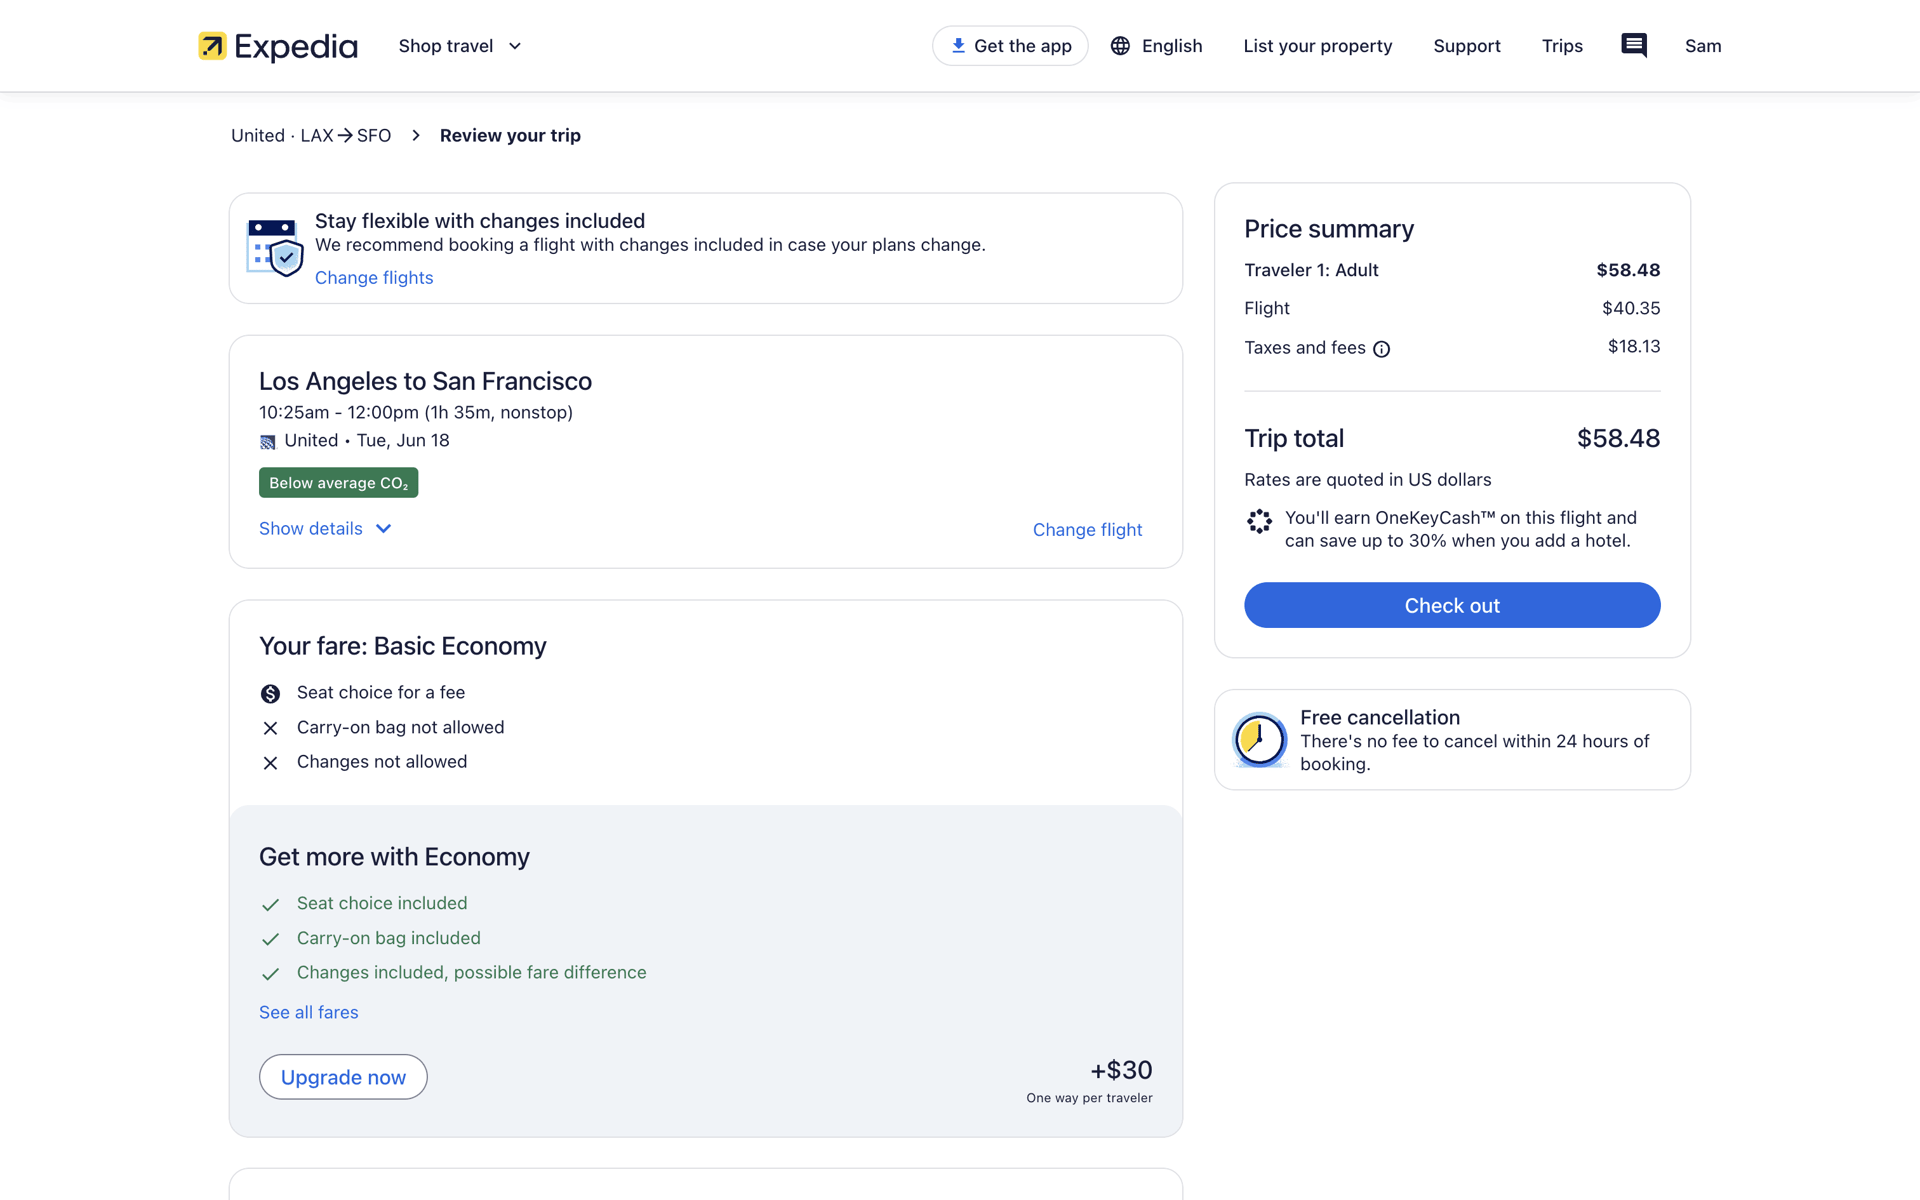This screenshot has height=1200, width=1920.
Task: Click the Trip total amount $58.48
Action: point(1618,438)
